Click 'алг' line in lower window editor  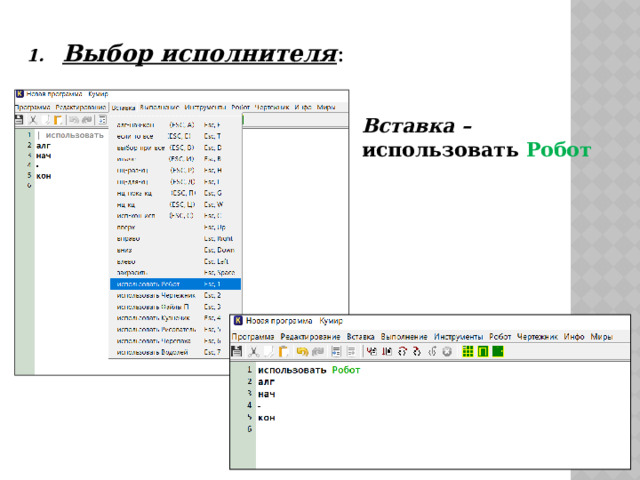tap(266, 382)
